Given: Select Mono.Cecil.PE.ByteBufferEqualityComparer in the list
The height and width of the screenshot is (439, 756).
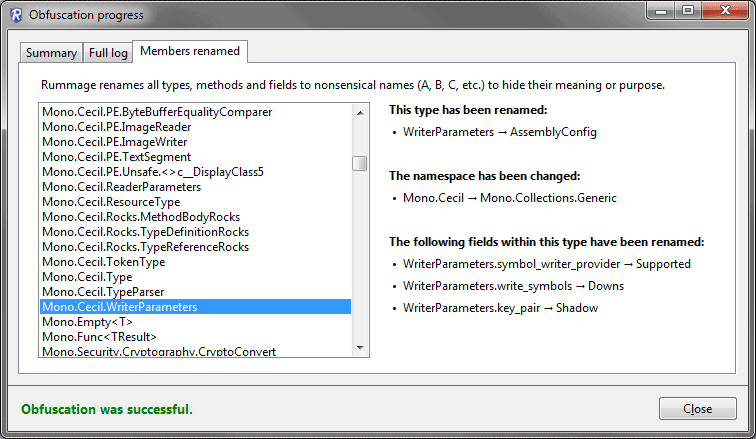Looking at the screenshot, I should pyautogui.click(x=157, y=112).
